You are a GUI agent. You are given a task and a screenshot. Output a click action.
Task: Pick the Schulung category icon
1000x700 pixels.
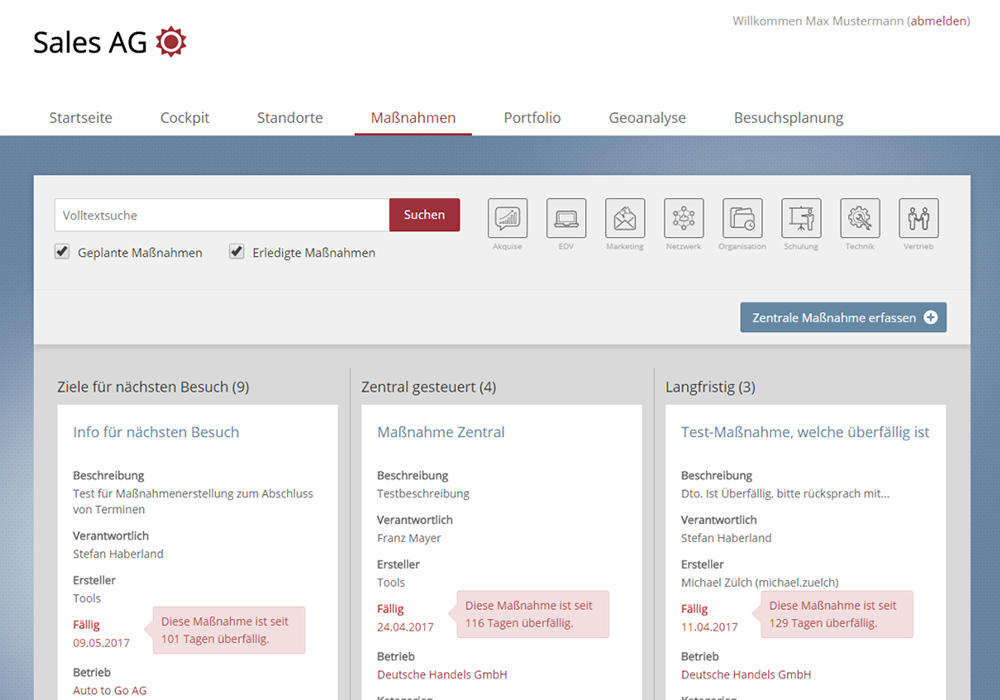(801, 218)
